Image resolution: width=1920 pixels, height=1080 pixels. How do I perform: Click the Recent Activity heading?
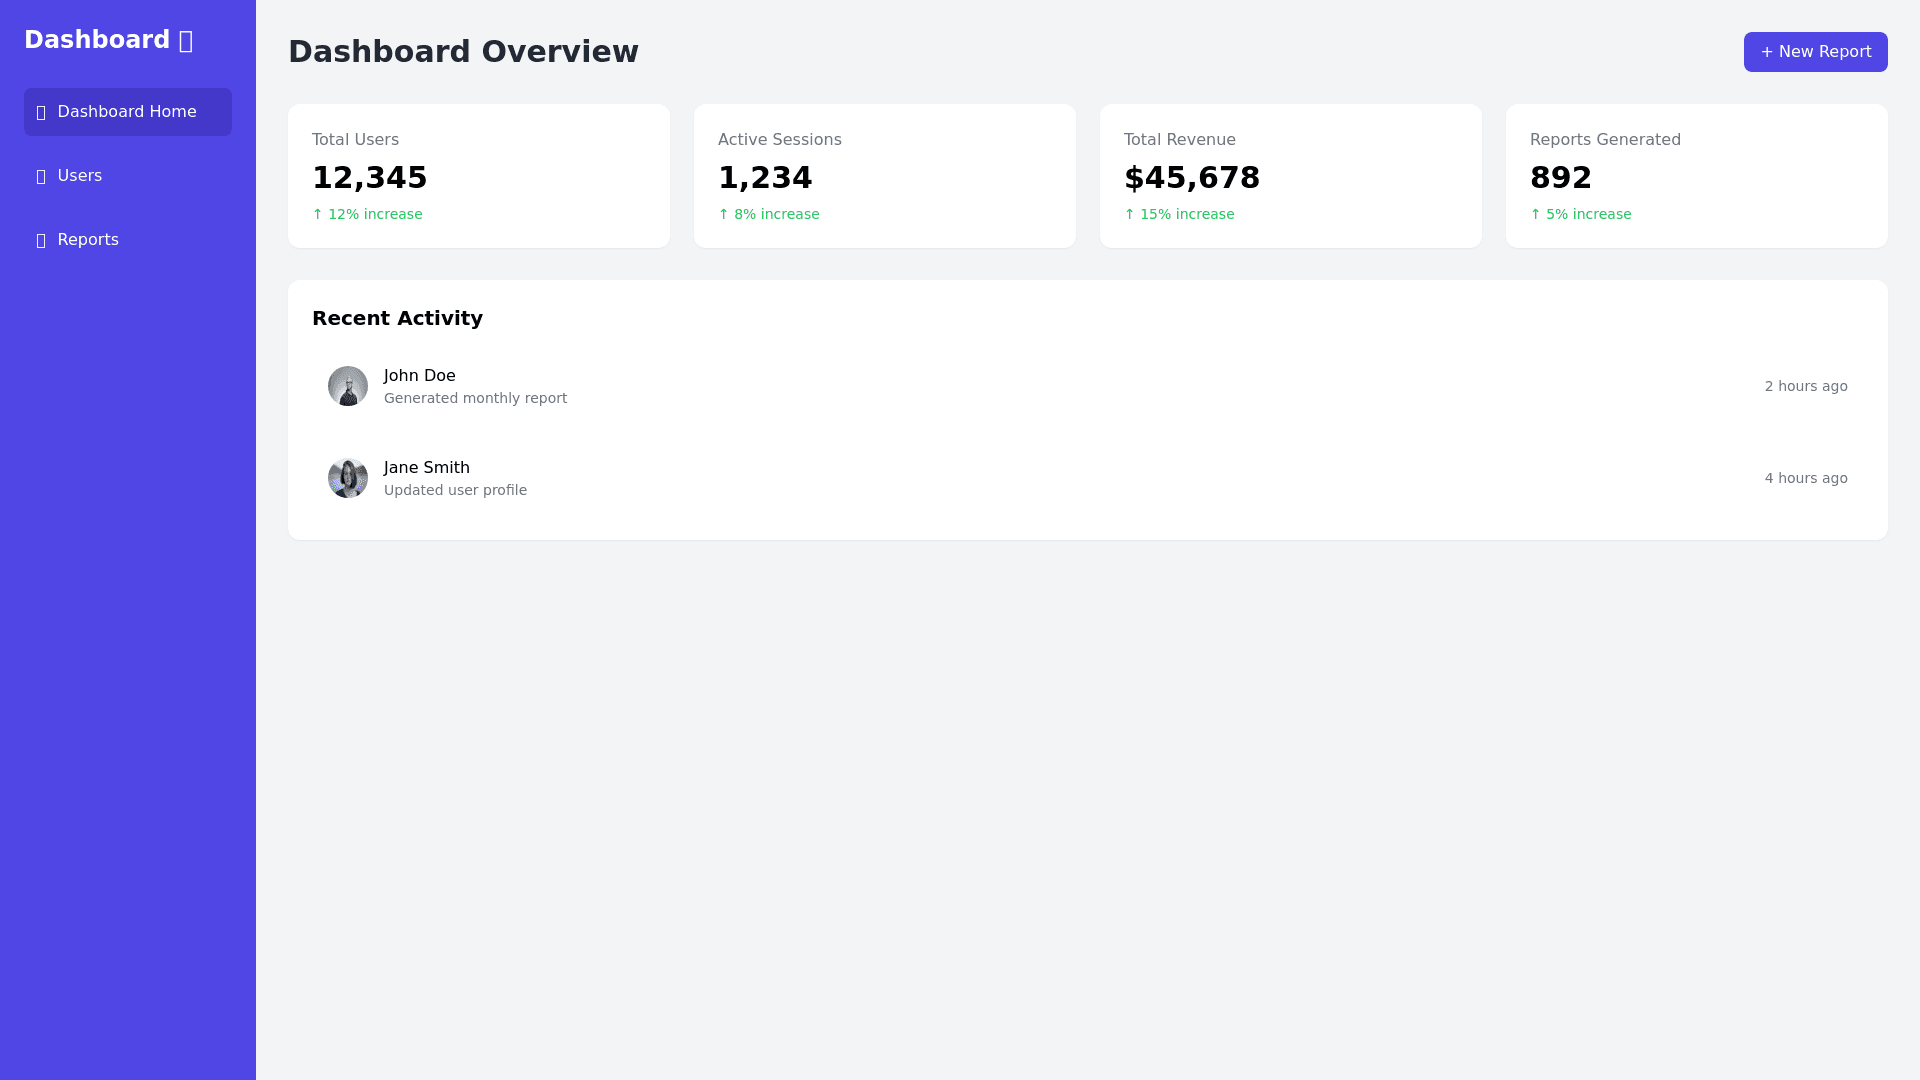click(397, 318)
